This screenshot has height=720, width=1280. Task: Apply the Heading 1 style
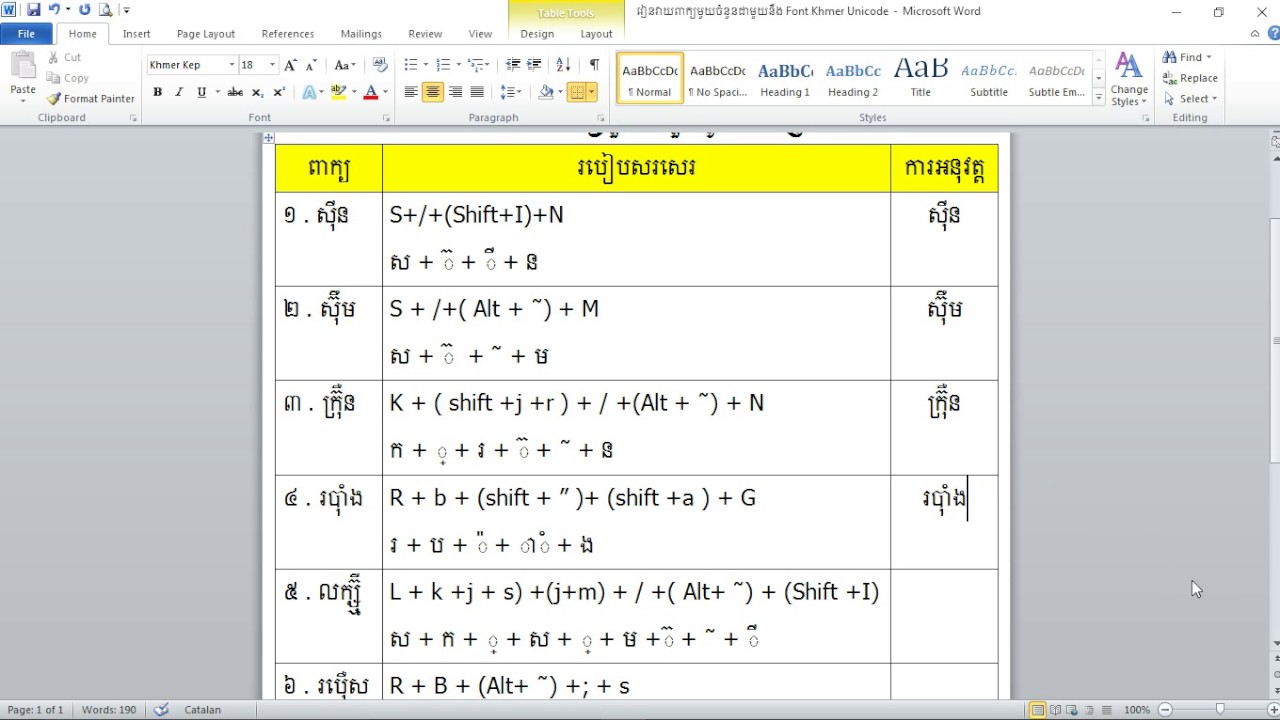pyautogui.click(x=785, y=78)
